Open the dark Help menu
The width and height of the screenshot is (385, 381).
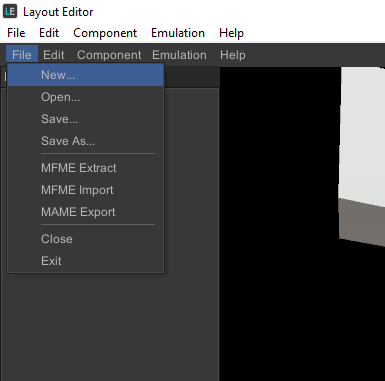click(233, 55)
